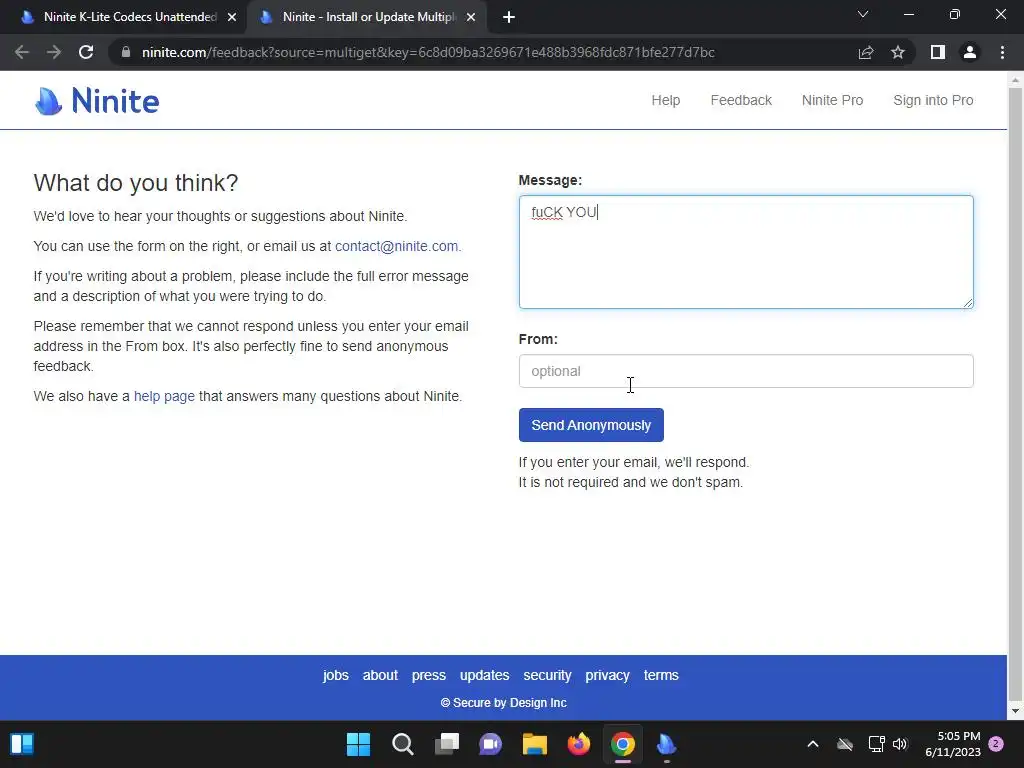Screen dimensions: 1024x768
Task: Launch Firefox from the taskbar
Action: coord(579,744)
